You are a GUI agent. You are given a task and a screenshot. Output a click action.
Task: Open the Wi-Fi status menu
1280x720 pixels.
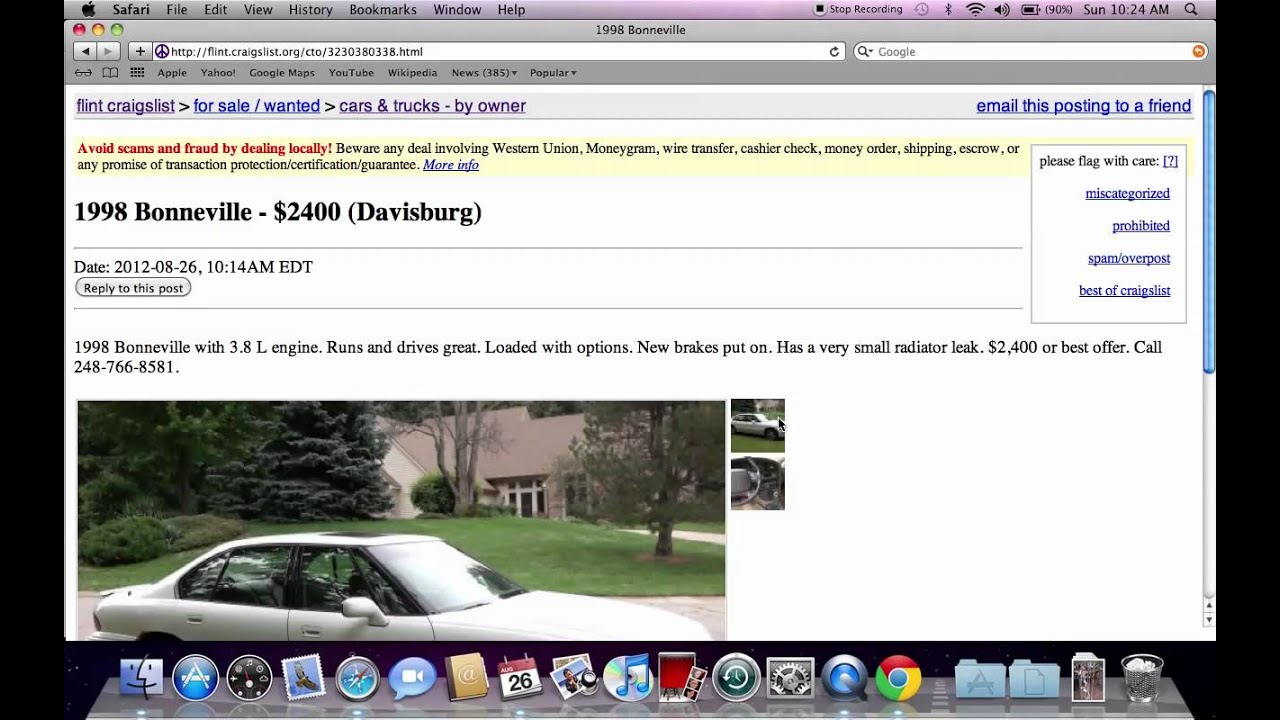point(975,9)
